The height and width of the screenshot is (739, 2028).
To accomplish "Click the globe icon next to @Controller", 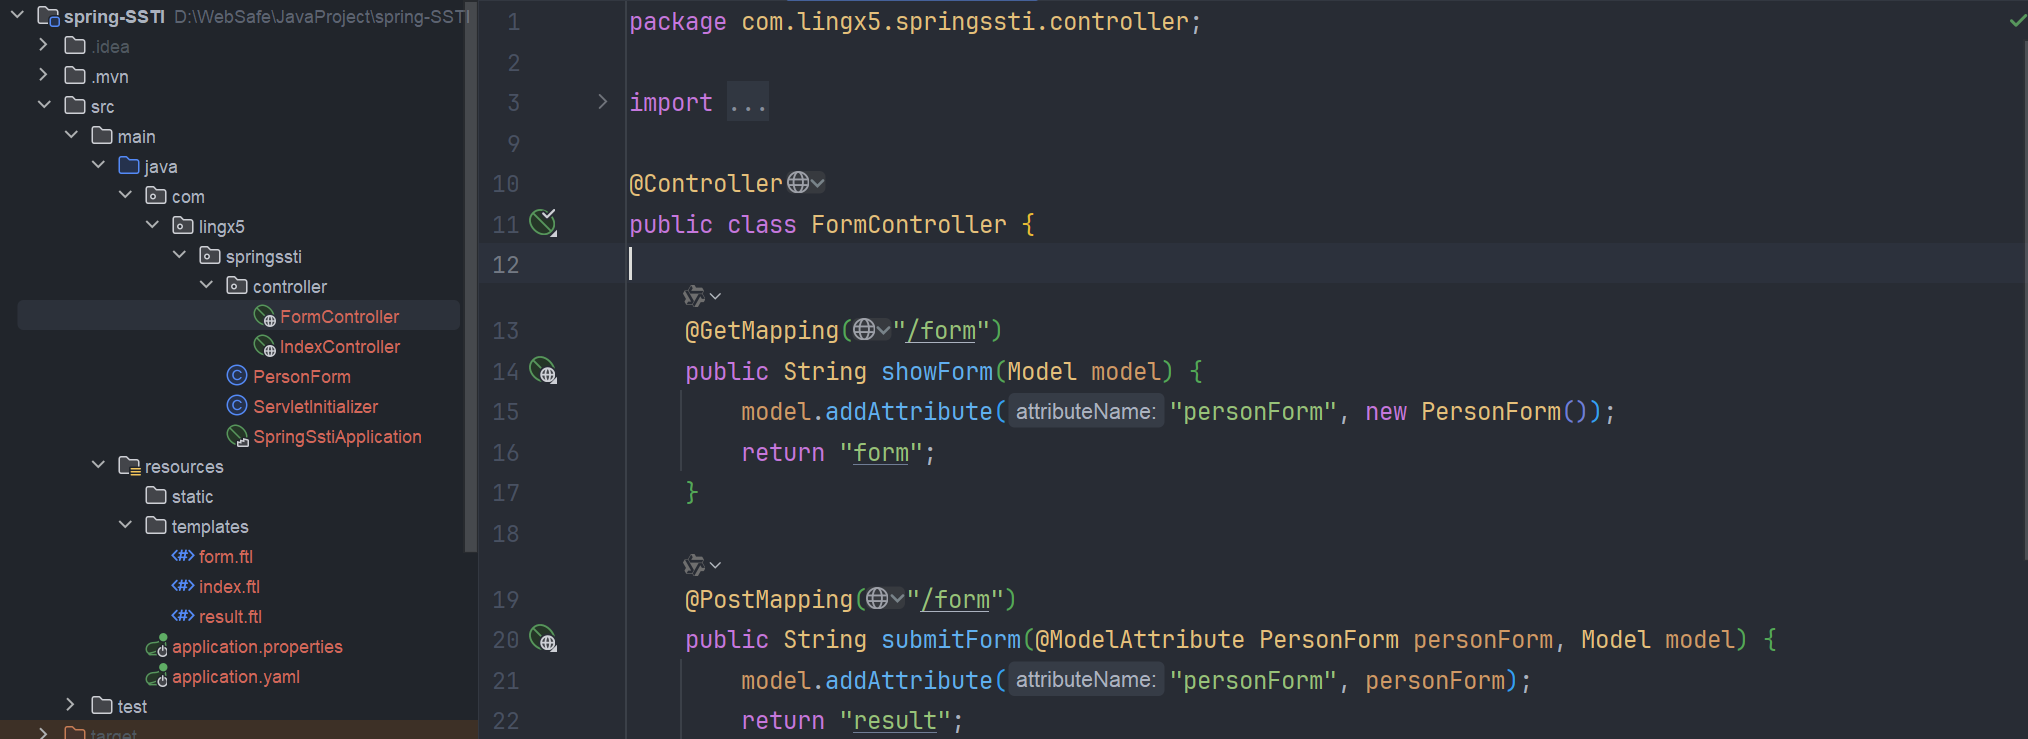I will coord(798,183).
